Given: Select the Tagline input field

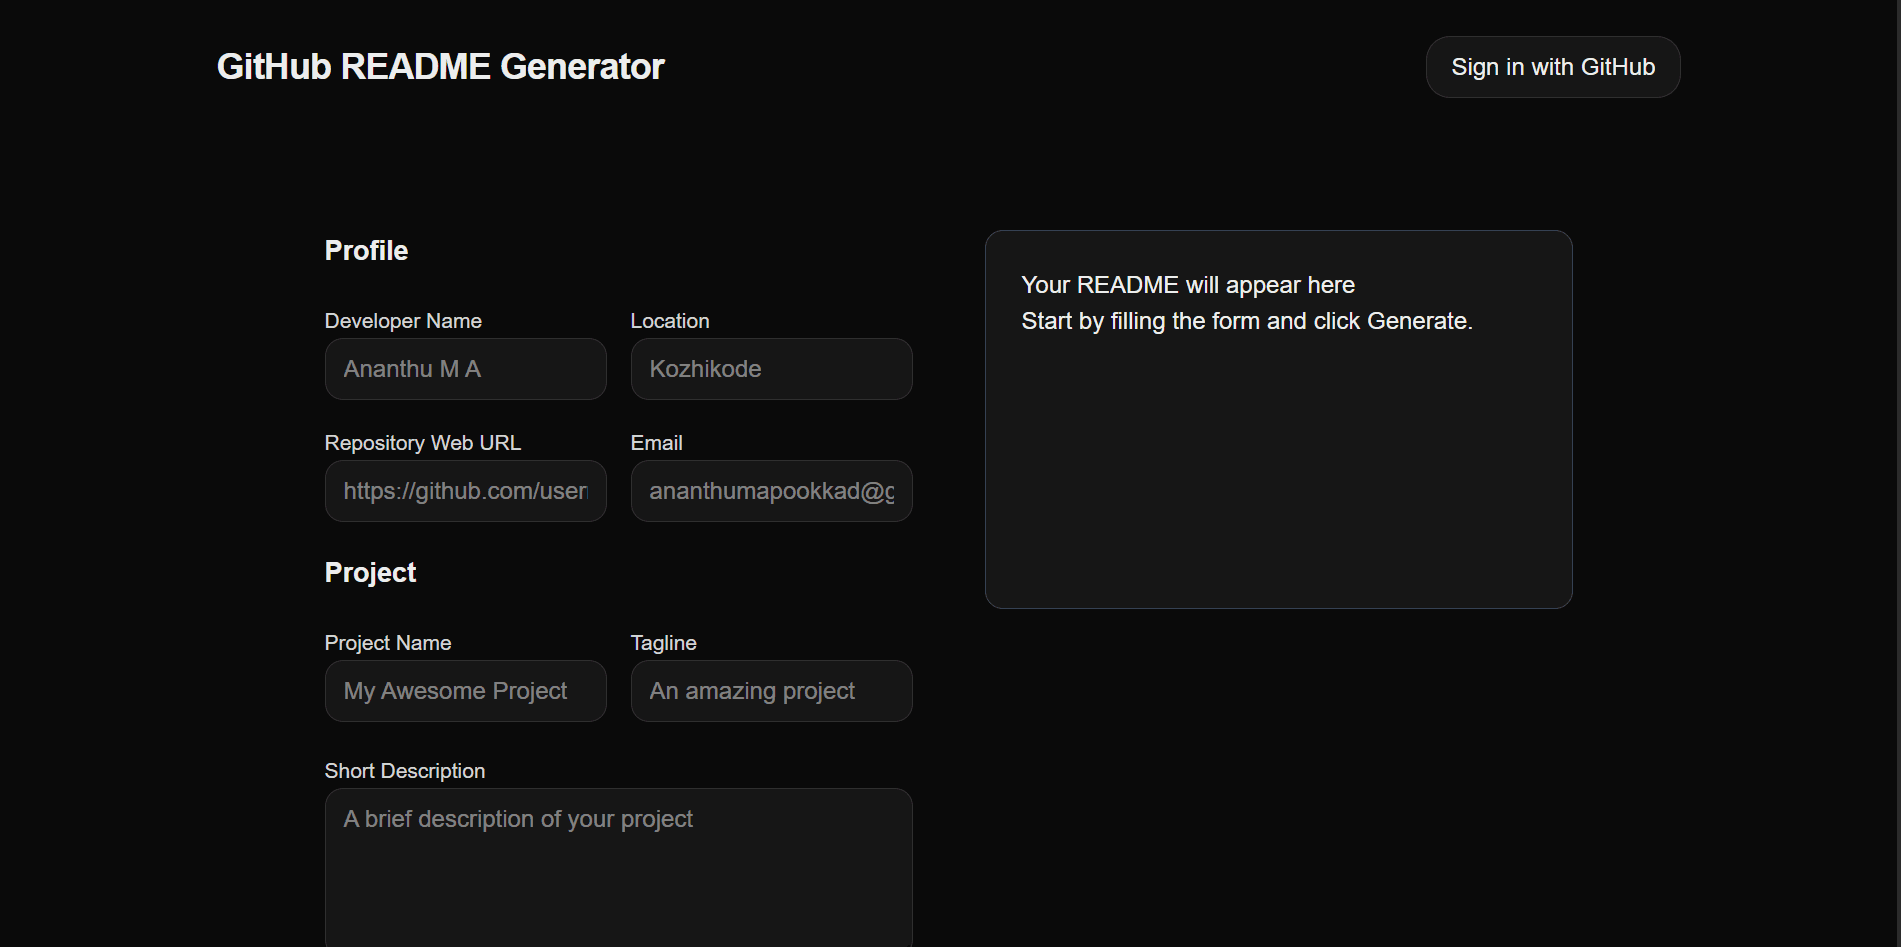Looking at the screenshot, I should point(771,691).
